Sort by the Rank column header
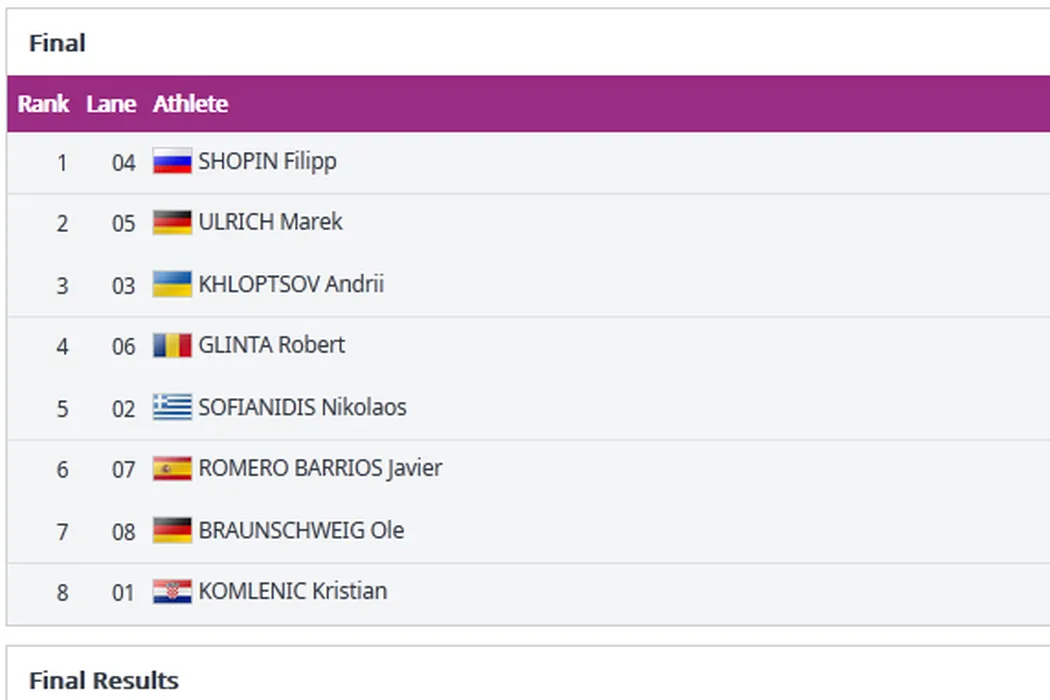1050x700 pixels. click(43, 104)
